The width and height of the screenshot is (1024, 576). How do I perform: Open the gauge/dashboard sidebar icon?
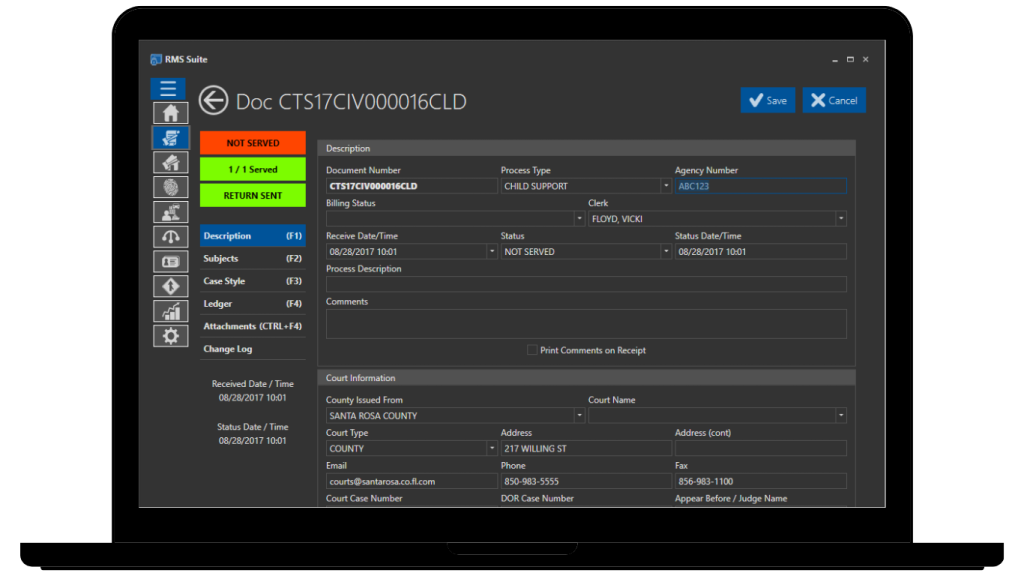[170, 236]
